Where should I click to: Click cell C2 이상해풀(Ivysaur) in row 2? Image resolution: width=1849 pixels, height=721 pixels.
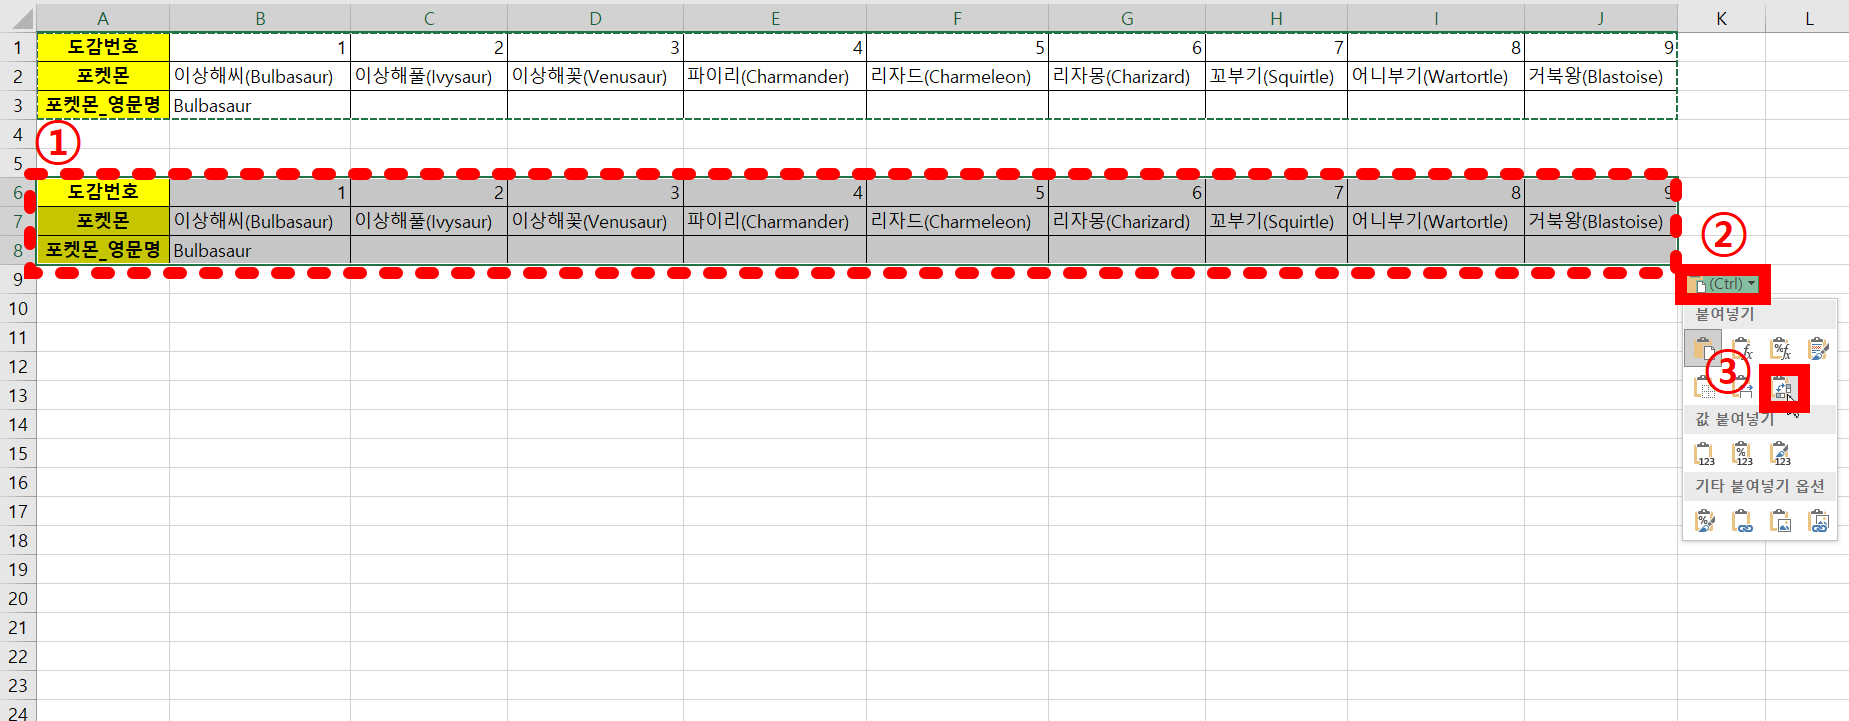[x=429, y=76]
